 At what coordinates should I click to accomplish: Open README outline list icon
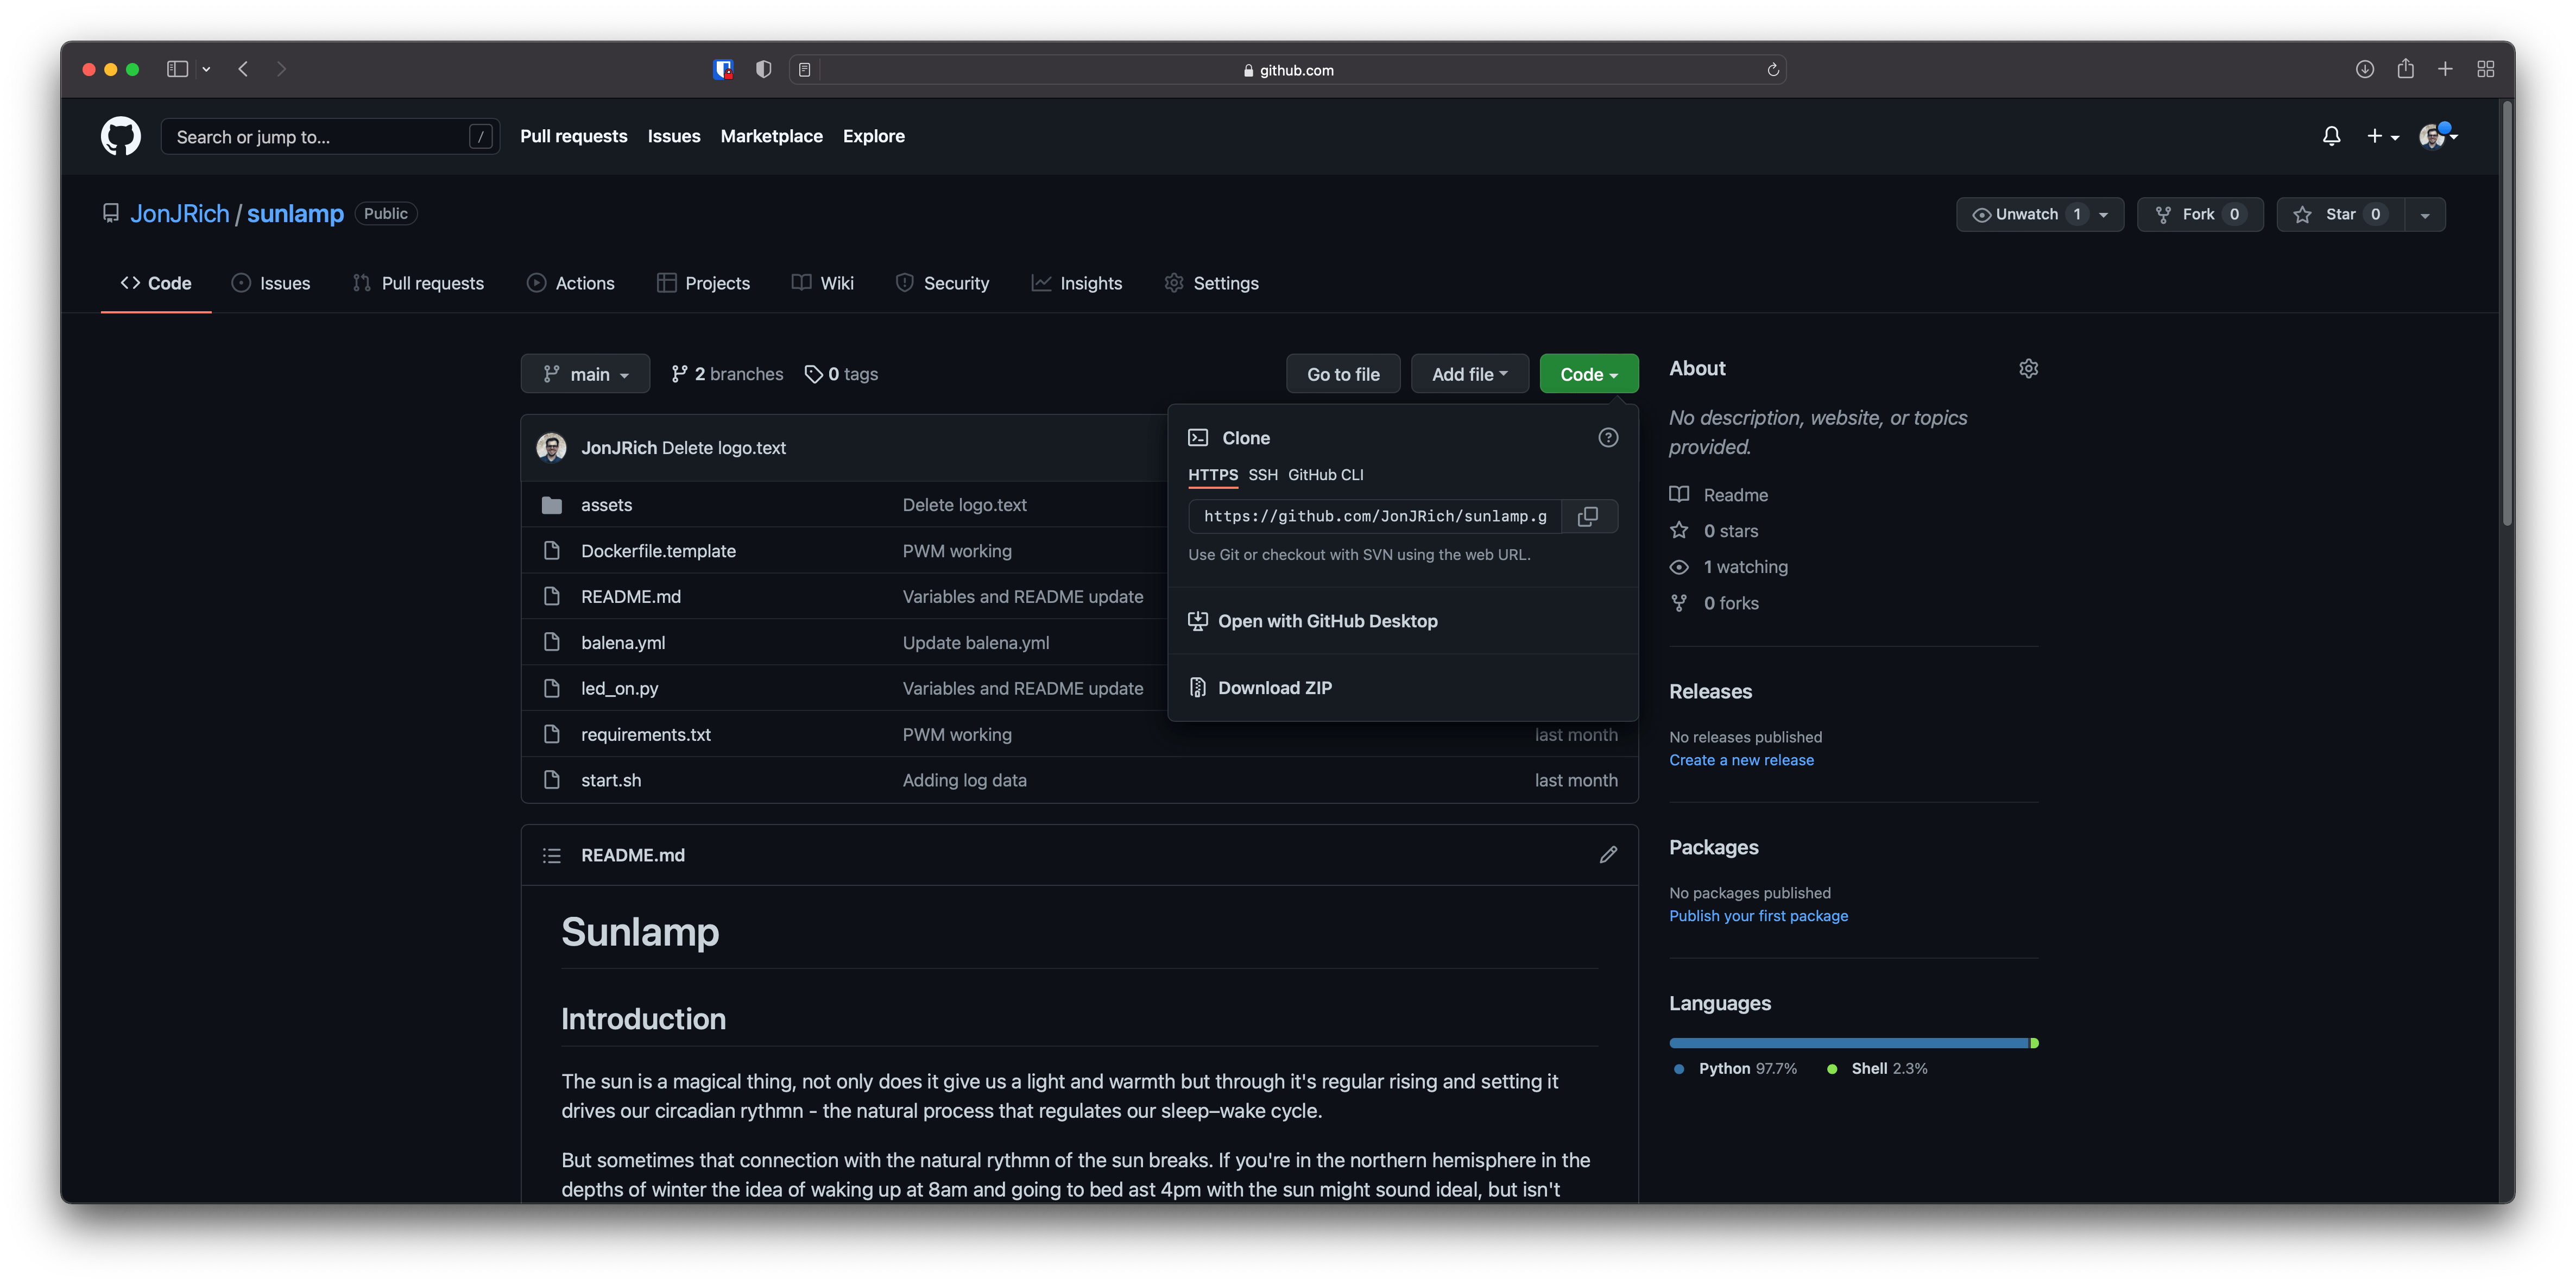click(551, 855)
